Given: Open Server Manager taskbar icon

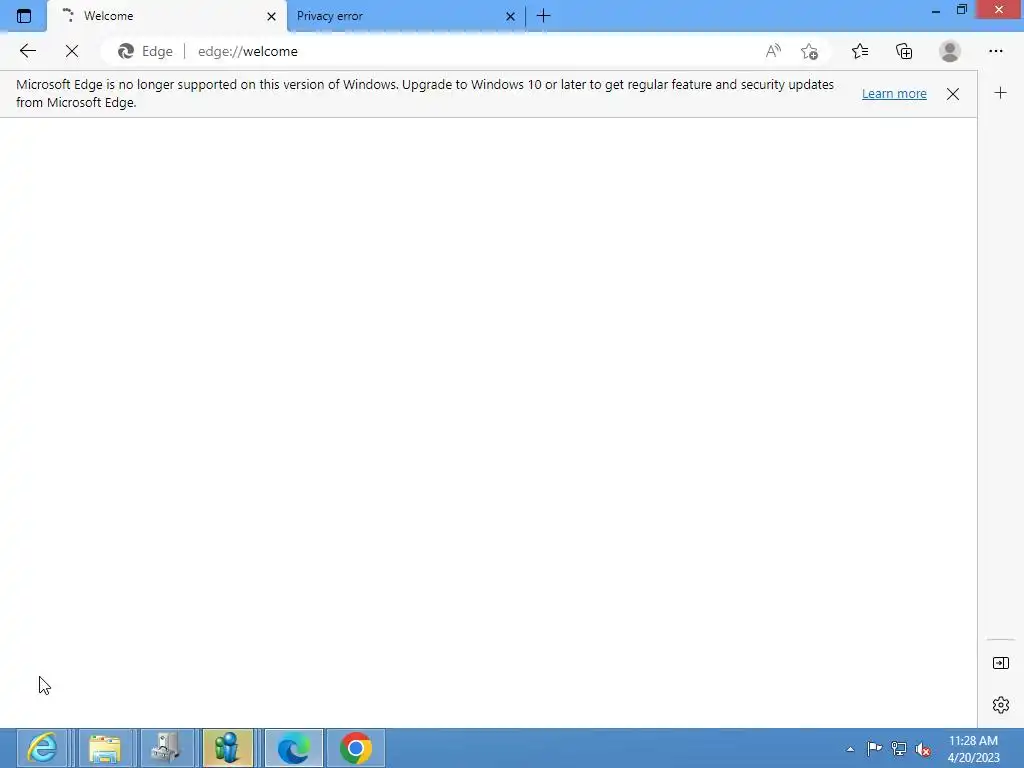Looking at the screenshot, I should (167, 748).
